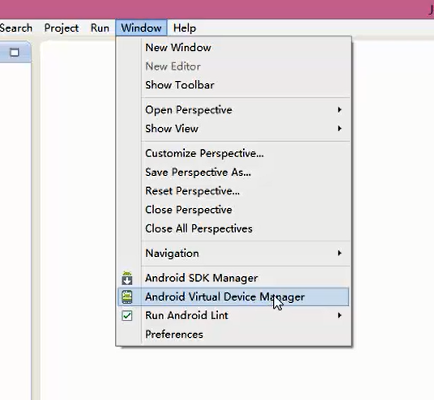Choose Customize Perspective... entry
This screenshot has width=434, height=400.
[x=233, y=153]
